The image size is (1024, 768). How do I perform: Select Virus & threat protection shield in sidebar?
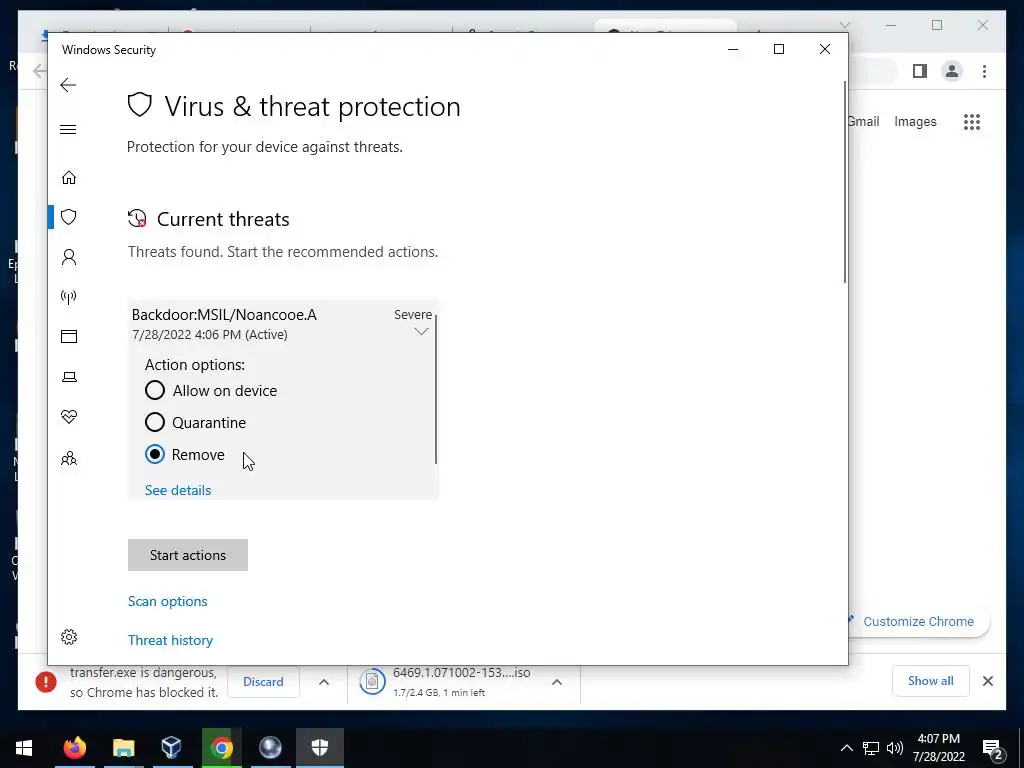pyautogui.click(x=69, y=217)
